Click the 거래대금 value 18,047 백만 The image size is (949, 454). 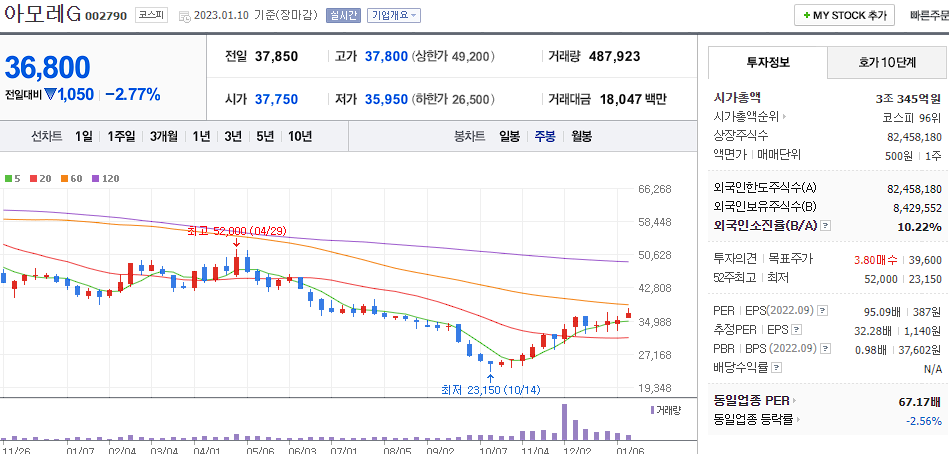point(633,99)
